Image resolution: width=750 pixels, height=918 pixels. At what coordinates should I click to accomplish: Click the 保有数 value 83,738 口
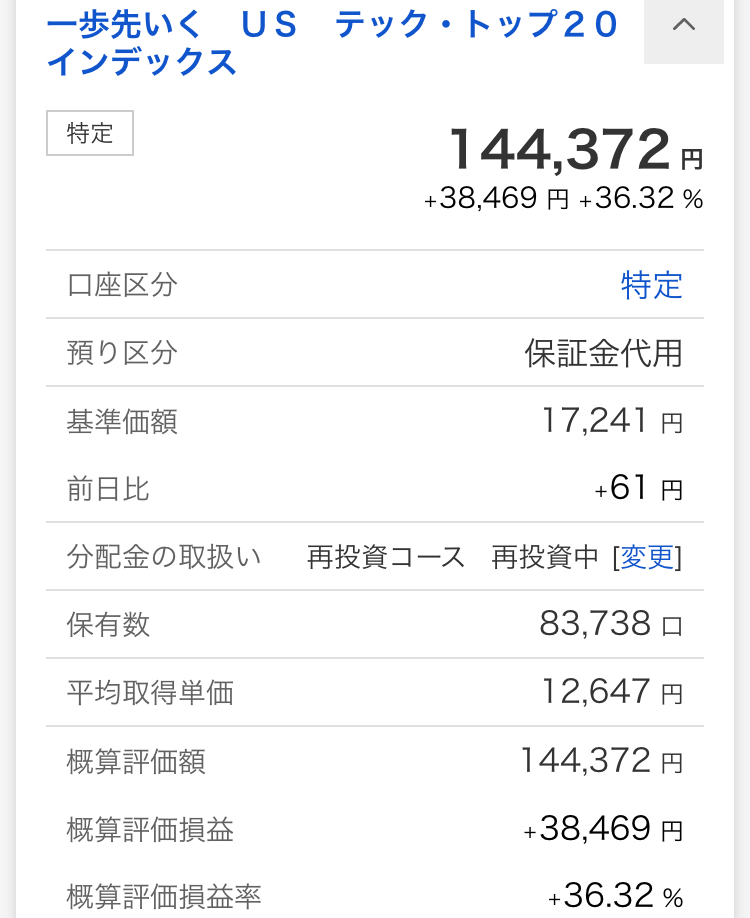click(x=610, y=625)
